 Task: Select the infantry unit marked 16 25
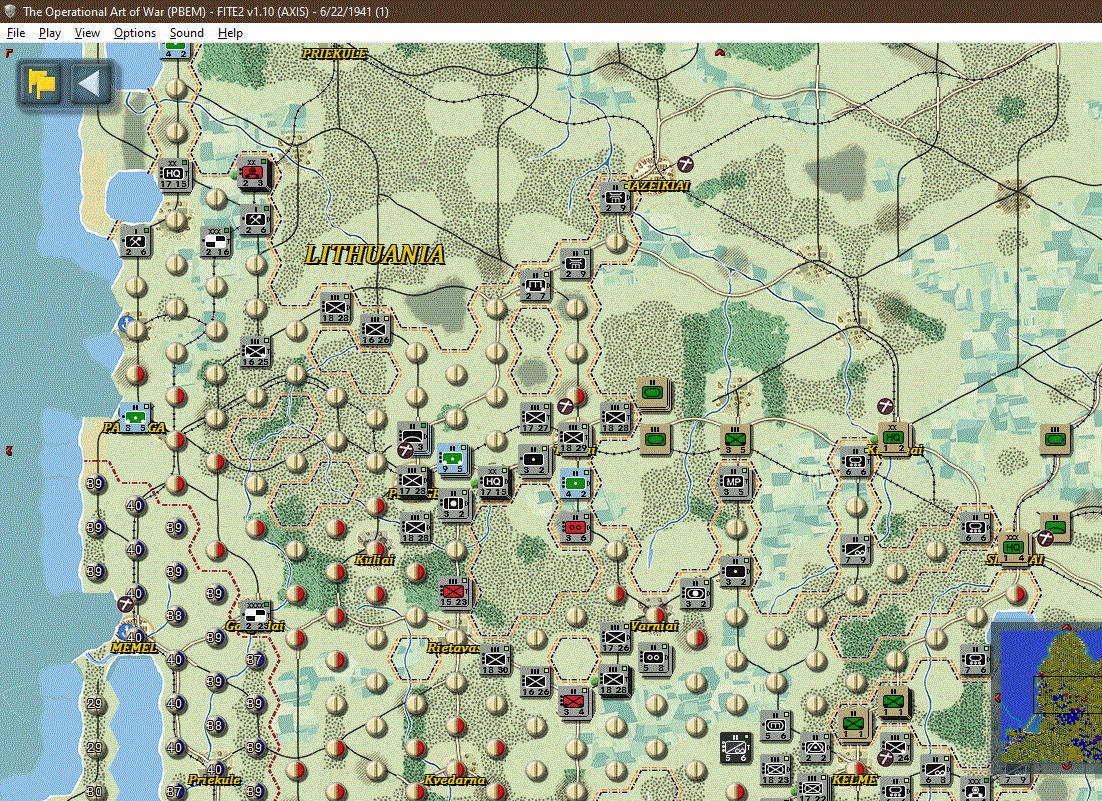(x=255, y=352)
